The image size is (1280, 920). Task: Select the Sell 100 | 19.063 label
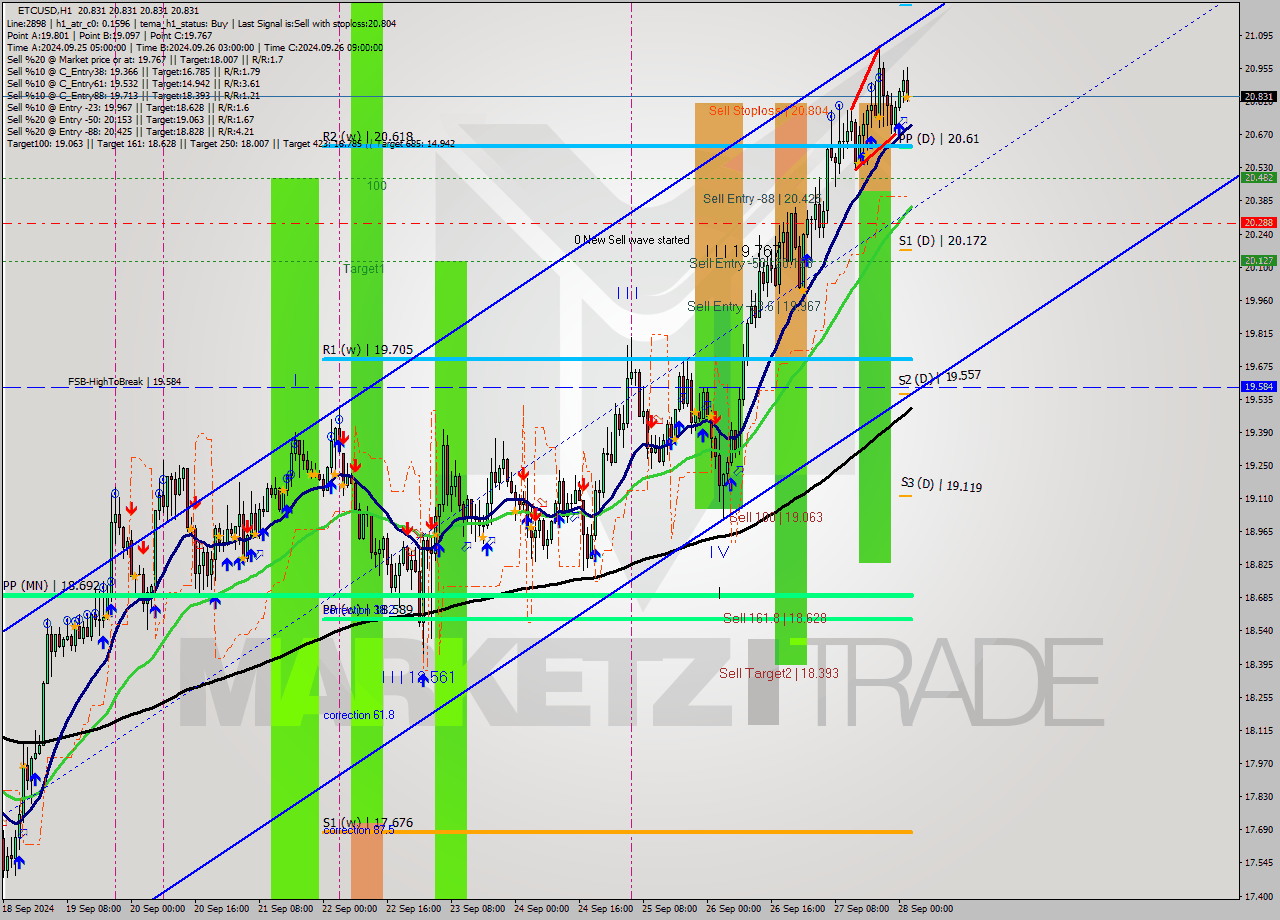coord(775,517)
